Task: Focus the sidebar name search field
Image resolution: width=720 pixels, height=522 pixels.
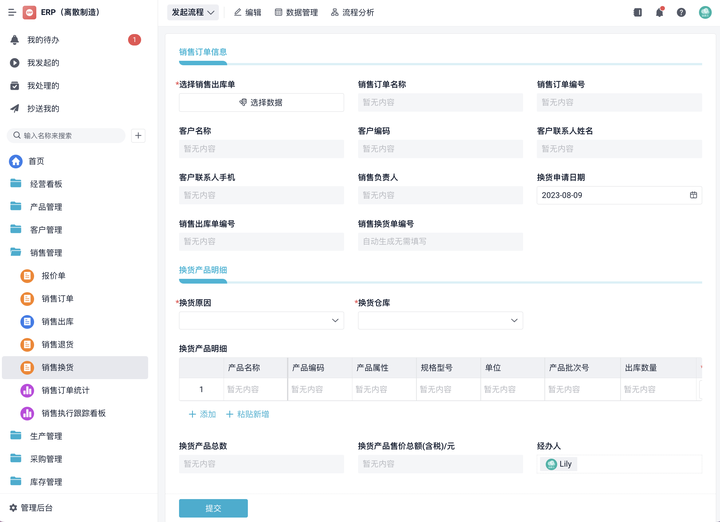Action: click(70, 135)
